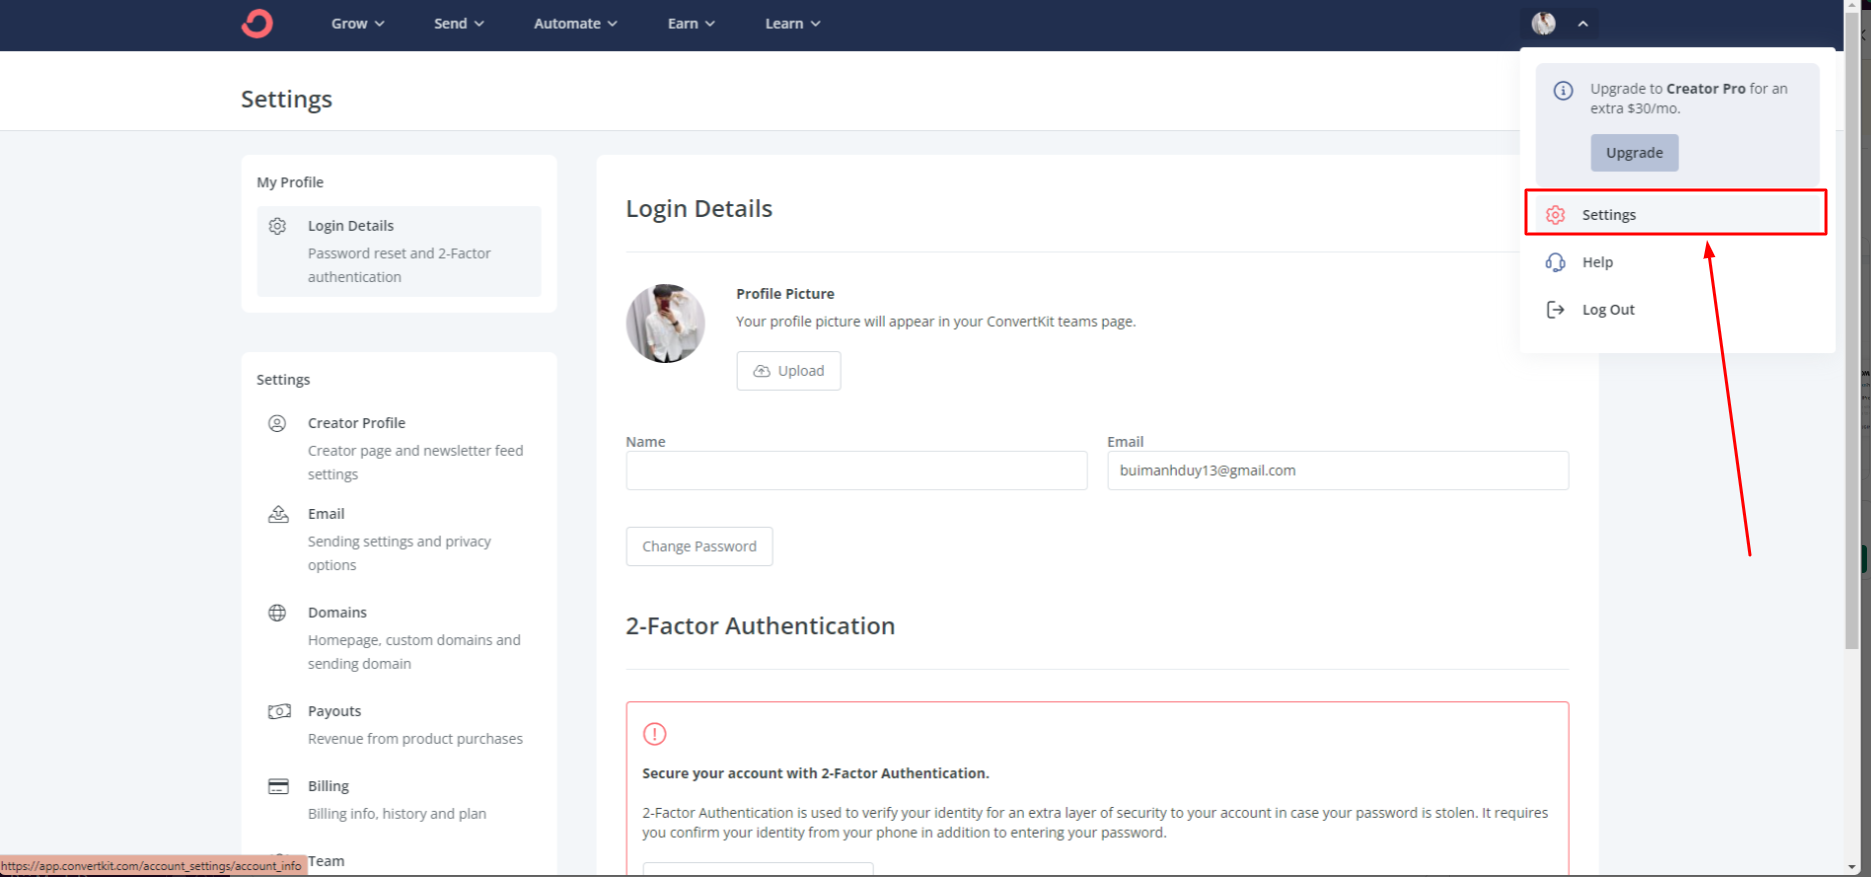Click the Login Details gear icon
The height and width of the screenshot is (877, 1871).
277,226
